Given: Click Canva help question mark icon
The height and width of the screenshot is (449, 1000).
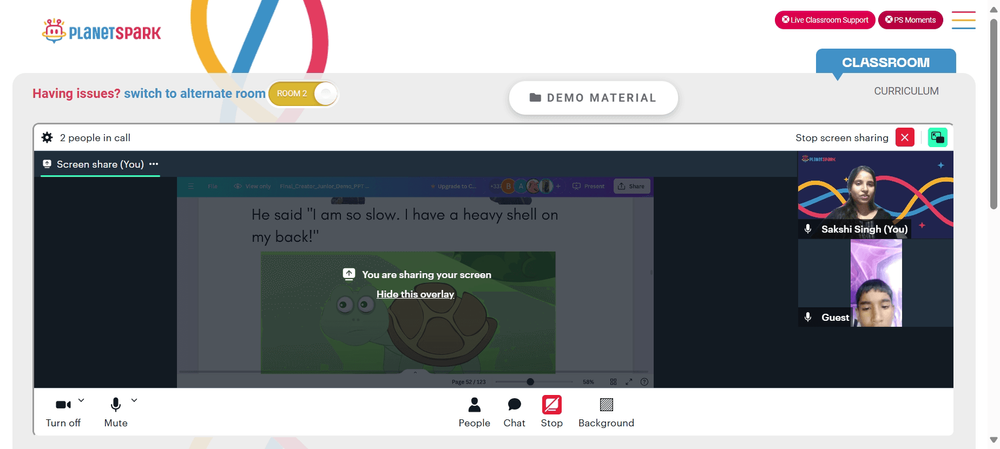Looking at the screenshot, I should point(644,381).
